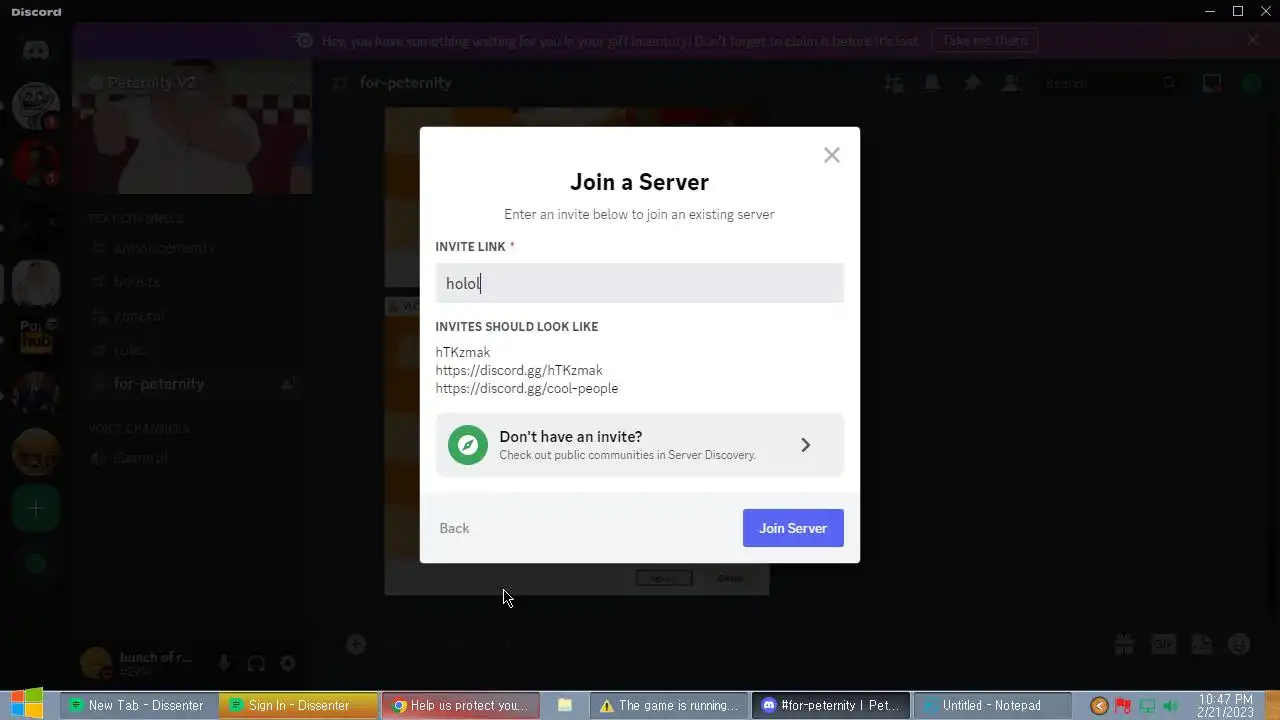Open the orange hub logo server icon

36,338
